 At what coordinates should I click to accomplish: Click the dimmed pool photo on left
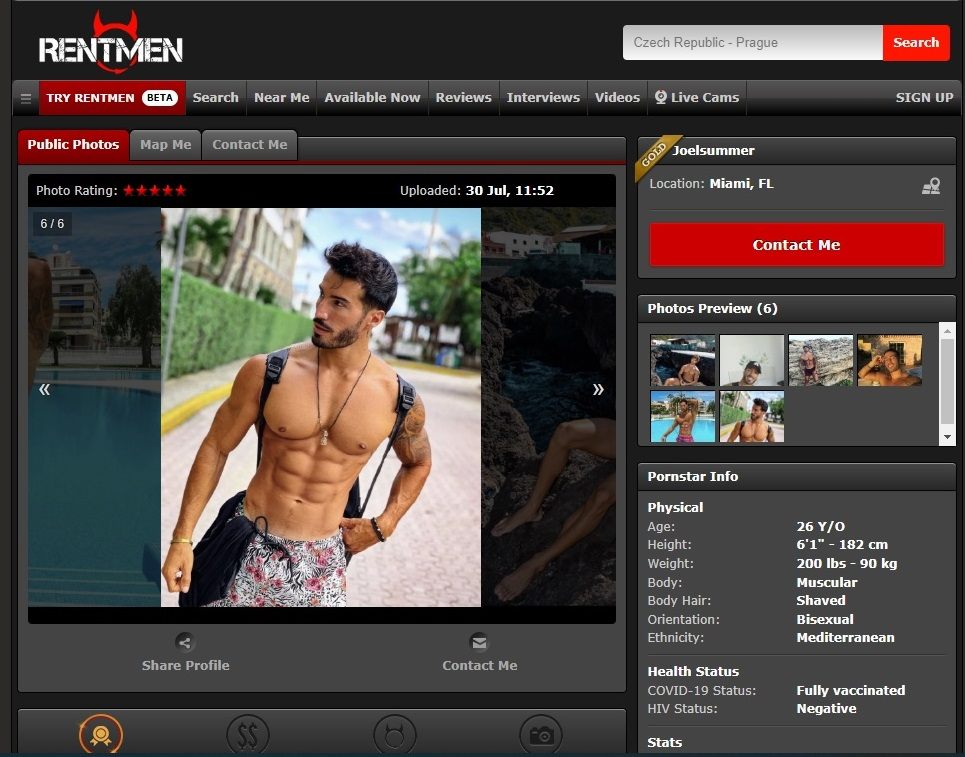[x=94, y=407]
